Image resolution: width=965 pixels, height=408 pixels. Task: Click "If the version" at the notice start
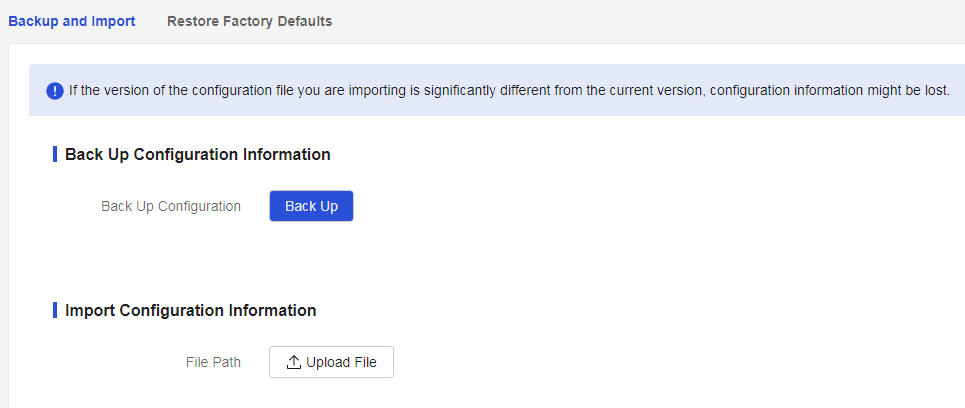coord(102,91)
